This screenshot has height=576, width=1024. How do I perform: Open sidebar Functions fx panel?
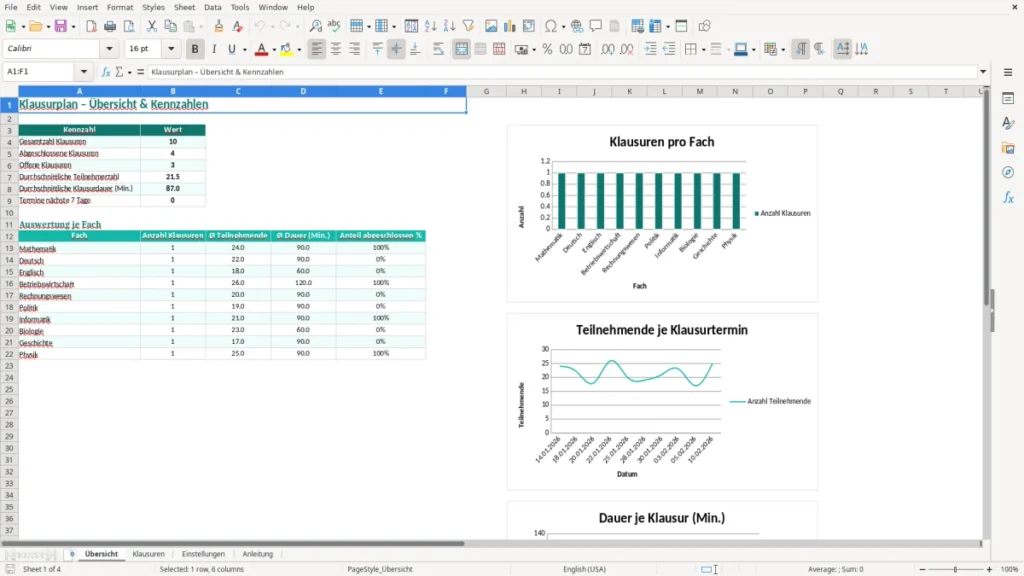click(1008, 197)
